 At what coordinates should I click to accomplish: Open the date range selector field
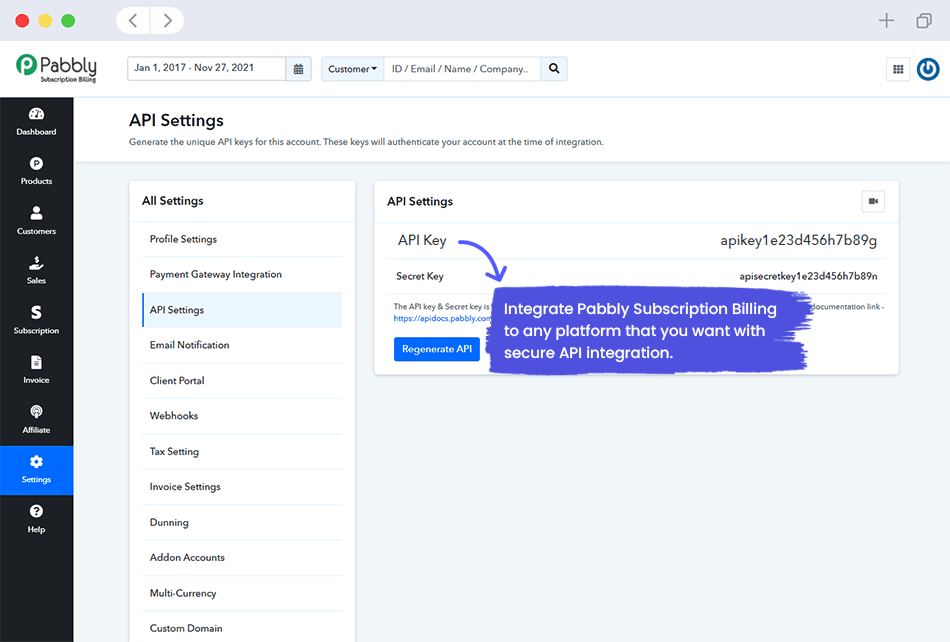pyautogui.click(x=205, y=69)
